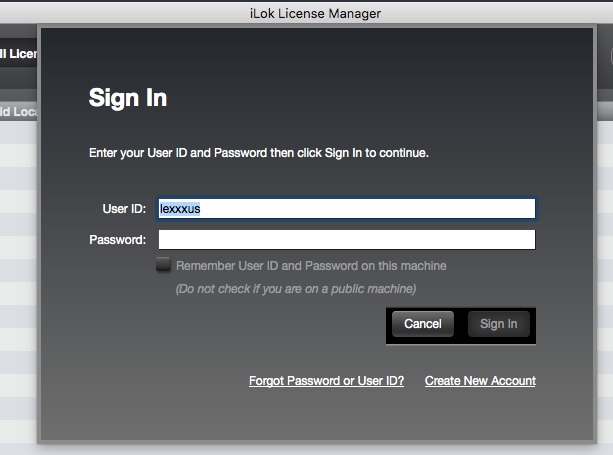
Task: Open the Create New Account link
Action: tap(480, 381)
